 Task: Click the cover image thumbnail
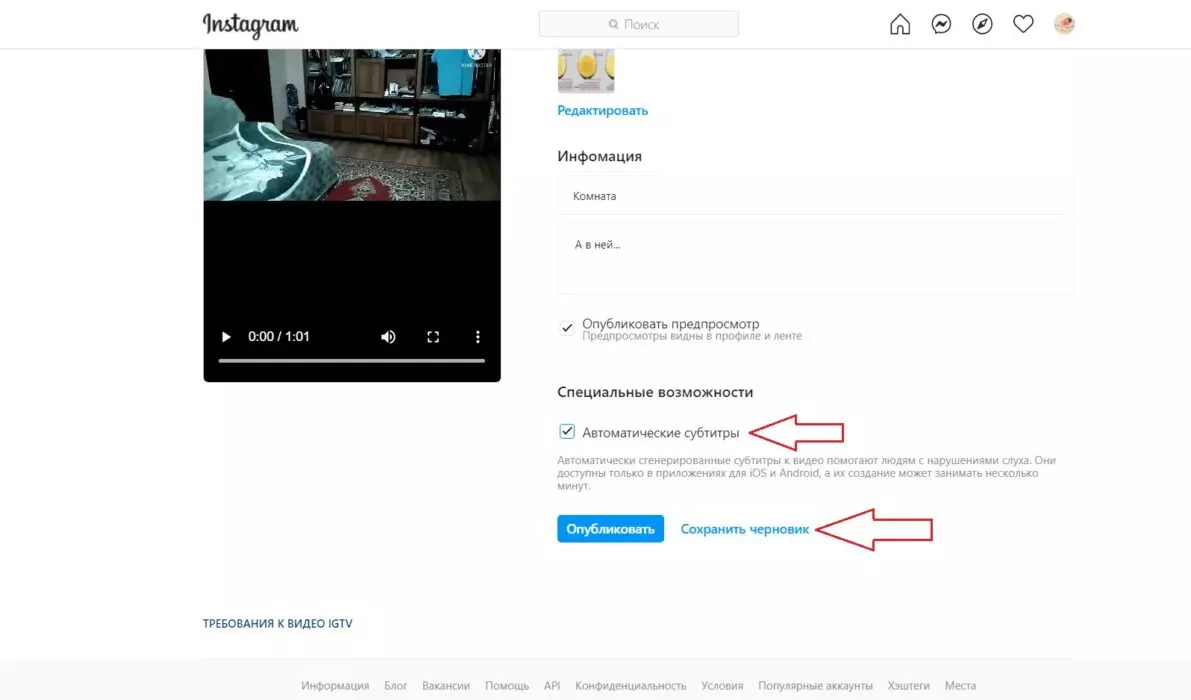pos(586,71)
